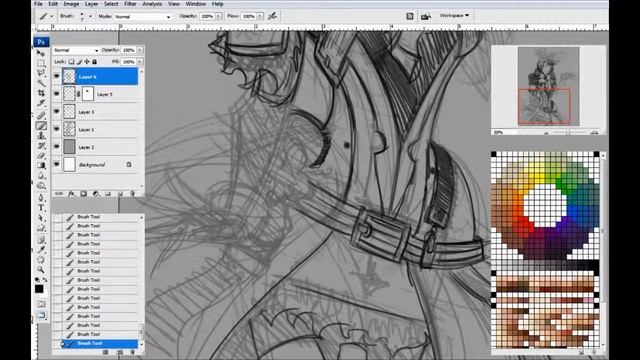Select the Eraser tool
This screenshot has width=640, height=360.
coord(41,156)
